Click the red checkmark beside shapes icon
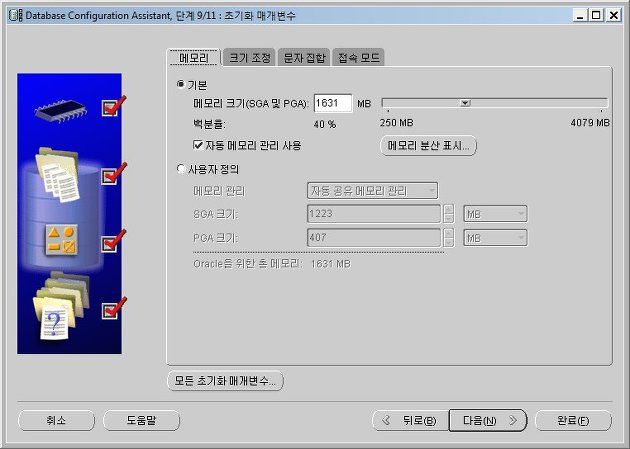The image size is (630, 449). tap(114, 241)
